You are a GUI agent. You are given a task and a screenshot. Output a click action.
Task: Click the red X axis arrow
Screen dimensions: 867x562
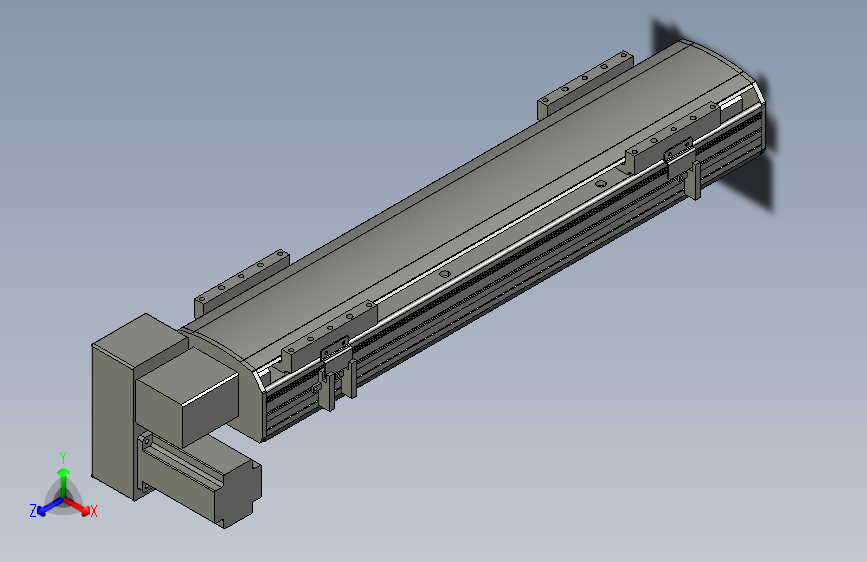[x=76, y=506]
